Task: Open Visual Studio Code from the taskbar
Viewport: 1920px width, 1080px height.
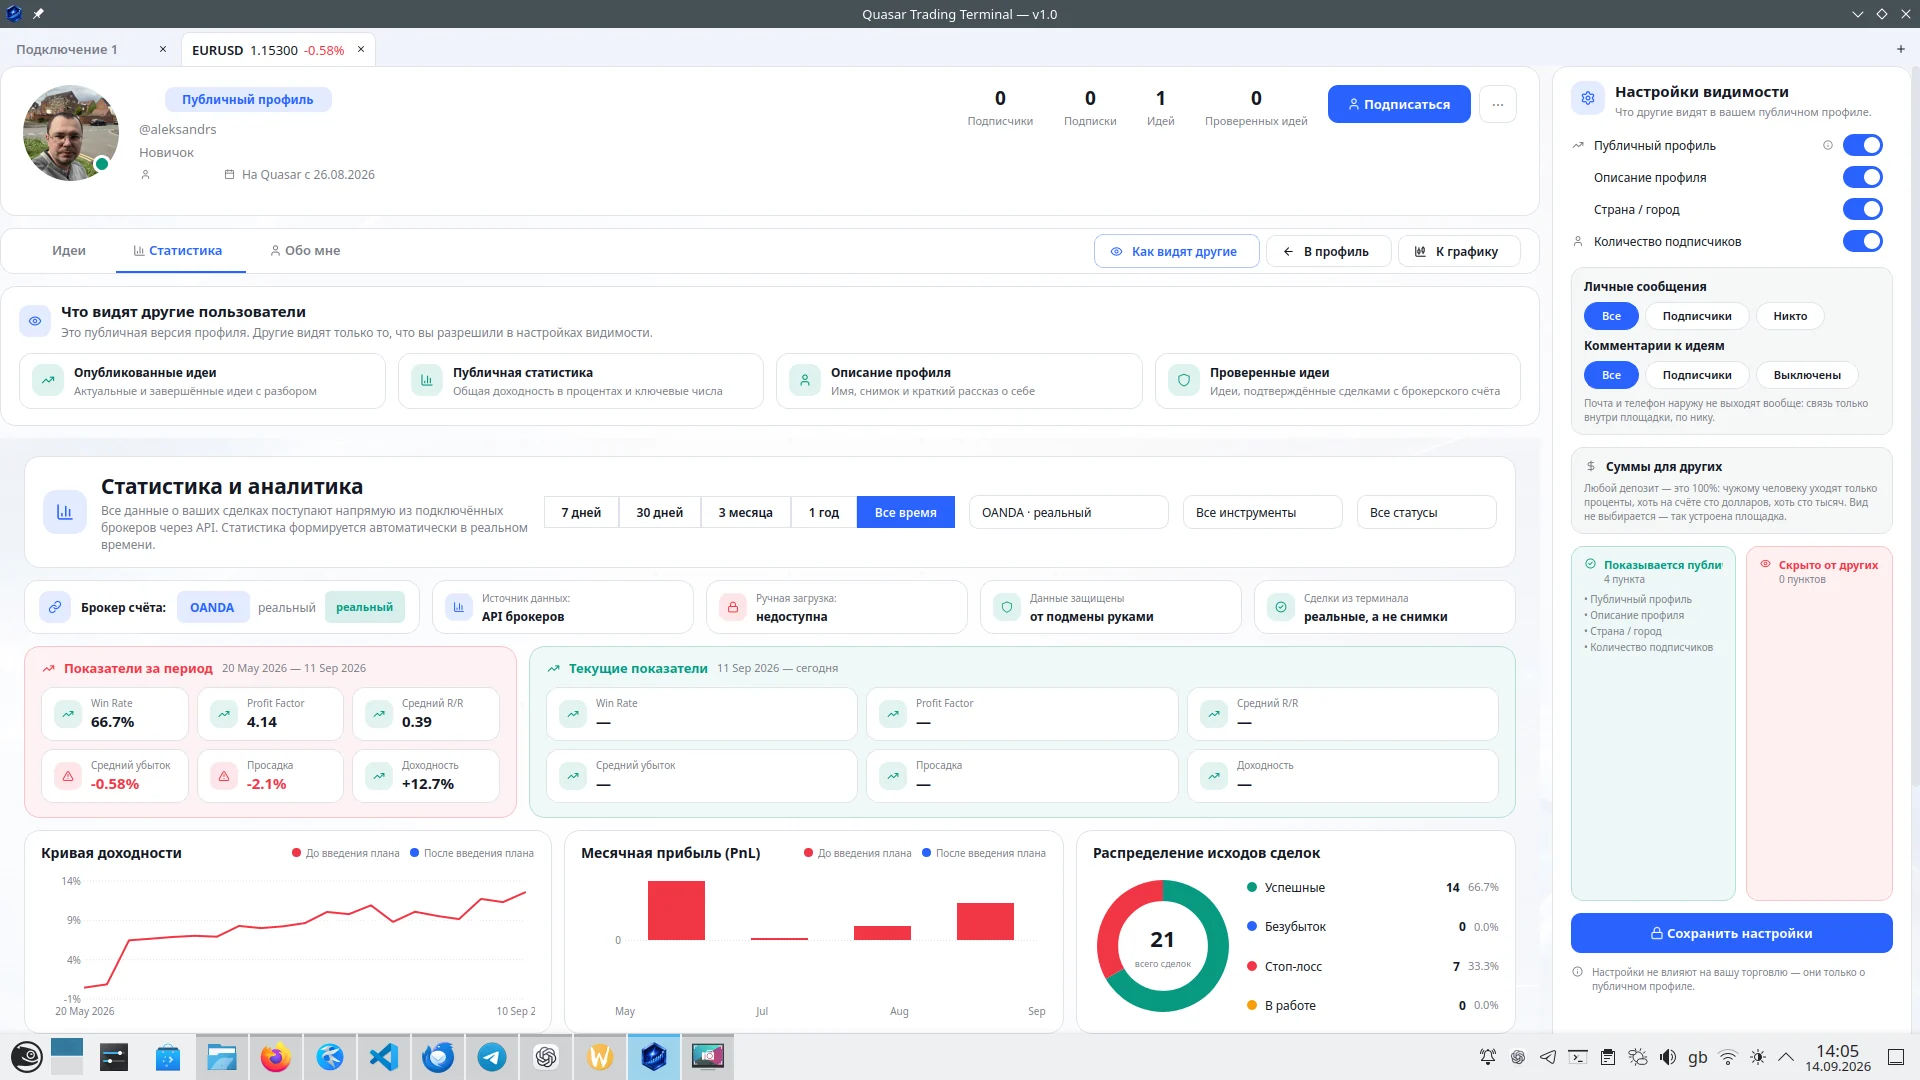Action: (x=384, y=1057)
